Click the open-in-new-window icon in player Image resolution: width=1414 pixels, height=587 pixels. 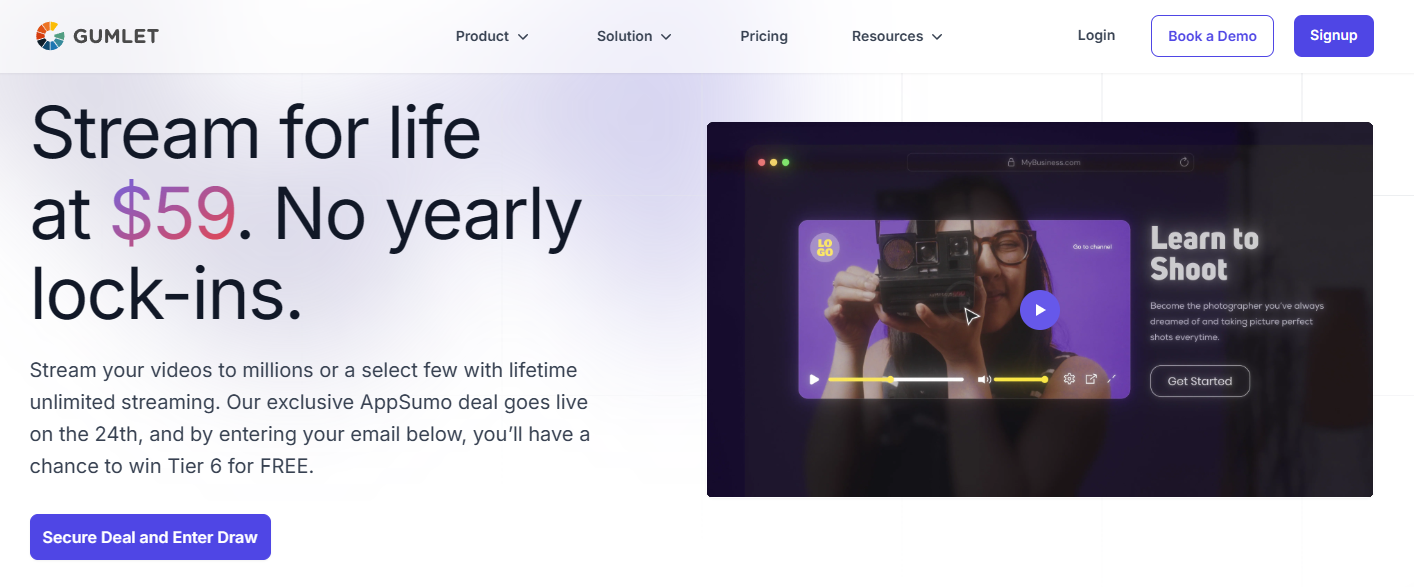point(1091,379)
